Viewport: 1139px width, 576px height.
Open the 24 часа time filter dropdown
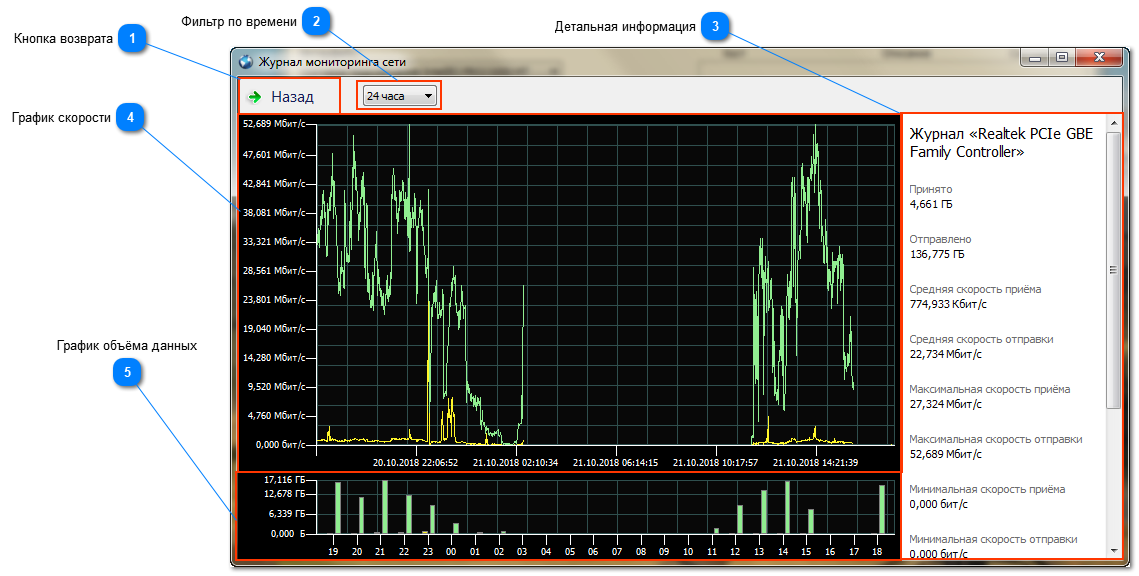400,96
